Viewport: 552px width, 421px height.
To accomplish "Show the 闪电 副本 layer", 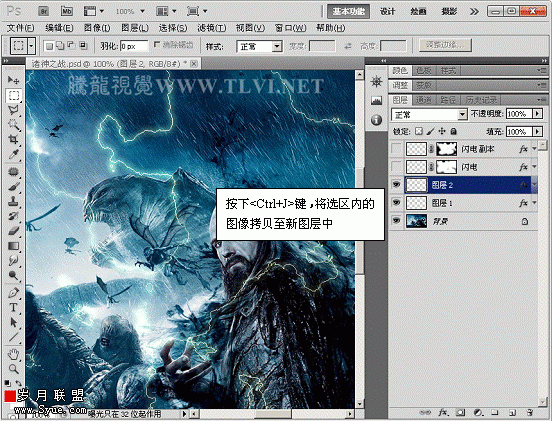I will [396, 149].
